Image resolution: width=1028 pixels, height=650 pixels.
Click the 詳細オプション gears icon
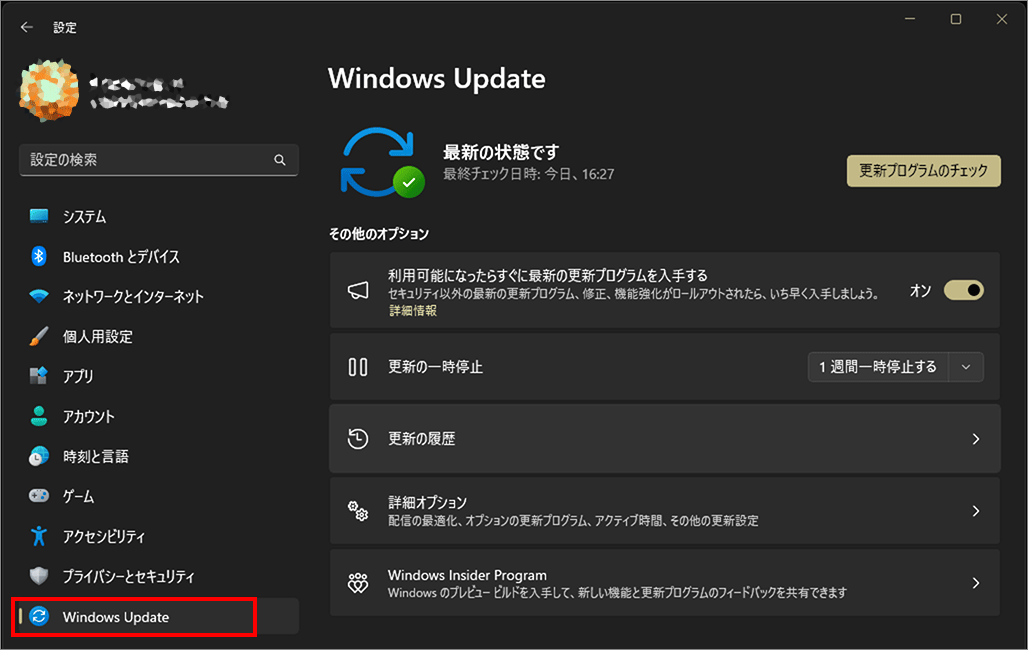click(x=358, y=511)
